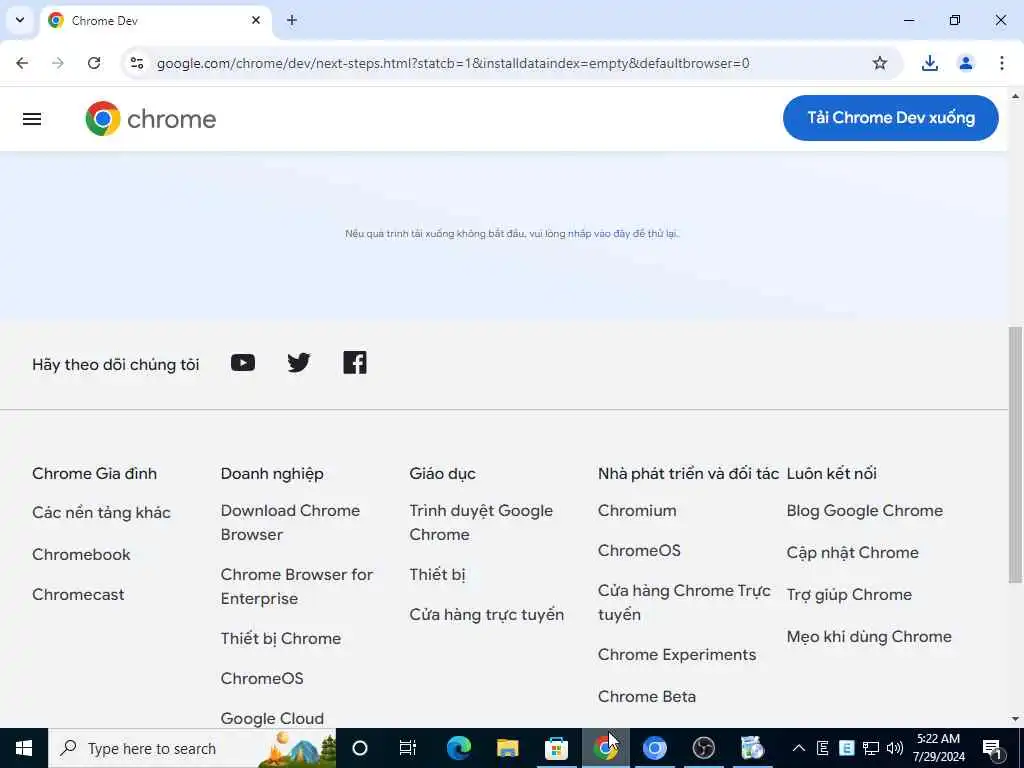Open Chromecast footer link

tap(78, 594)
